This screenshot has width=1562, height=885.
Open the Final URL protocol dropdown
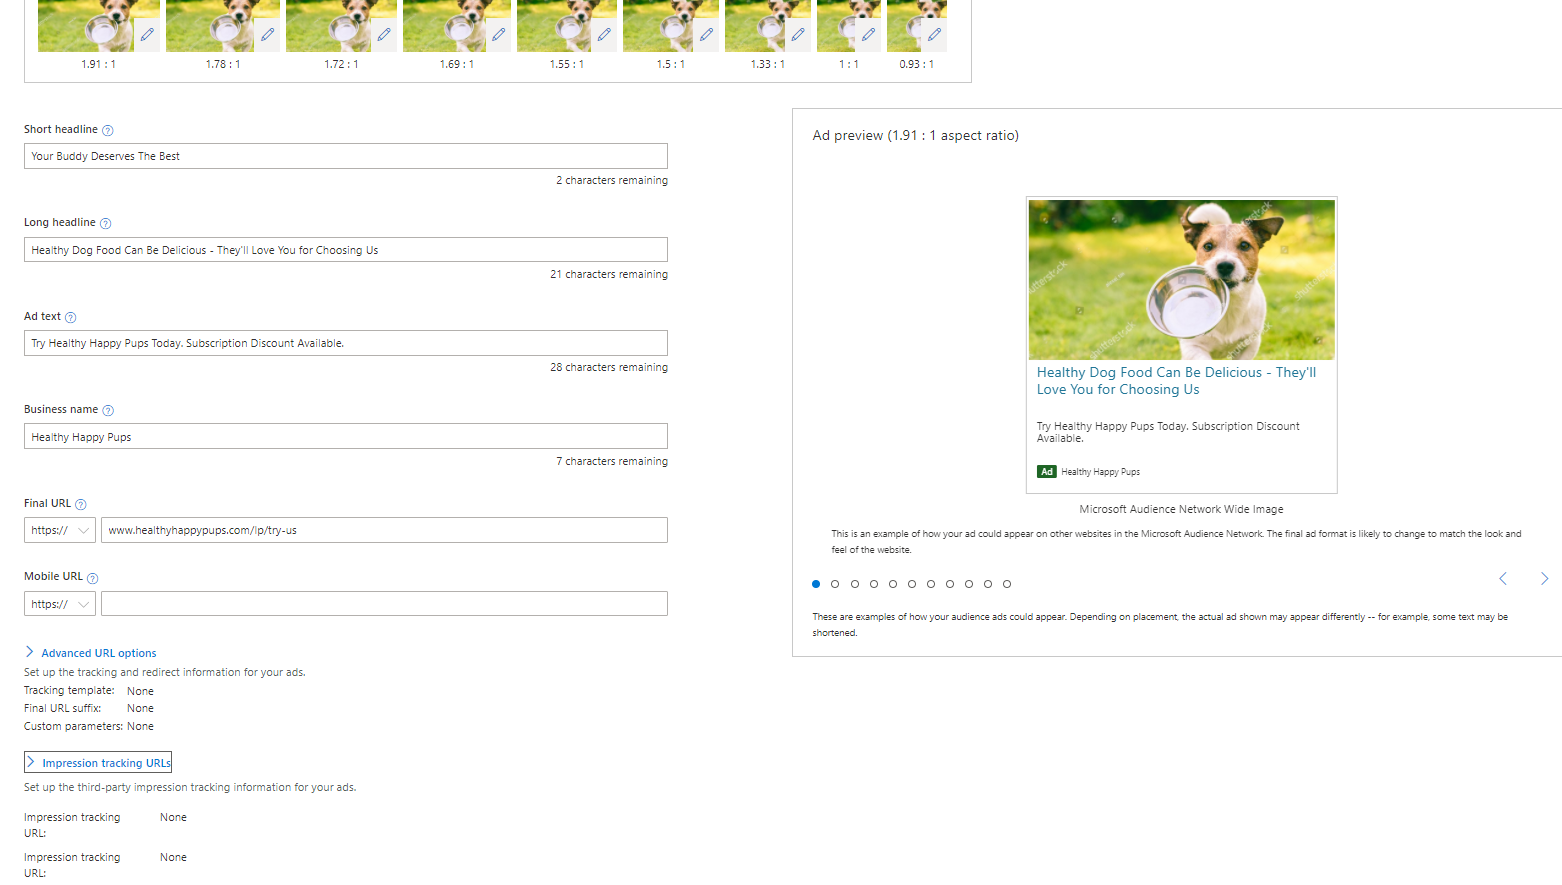coord(60,531)
